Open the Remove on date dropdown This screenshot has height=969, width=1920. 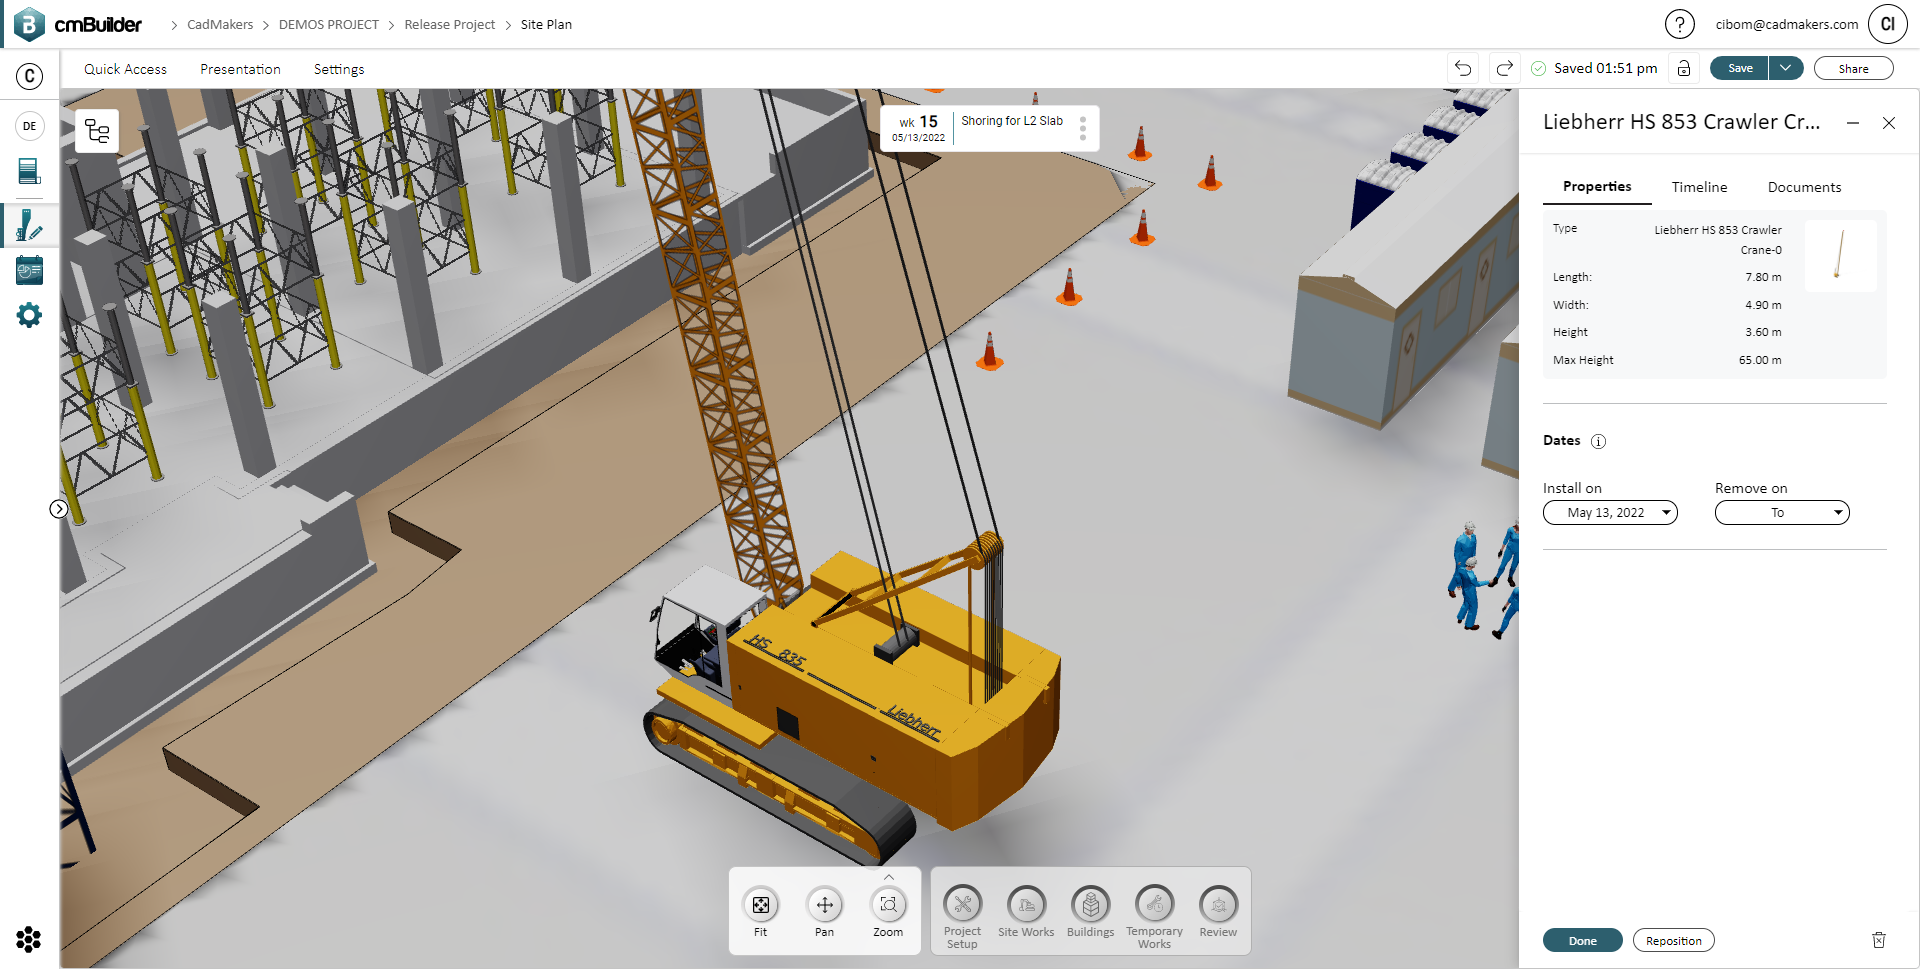[1782, 513]
